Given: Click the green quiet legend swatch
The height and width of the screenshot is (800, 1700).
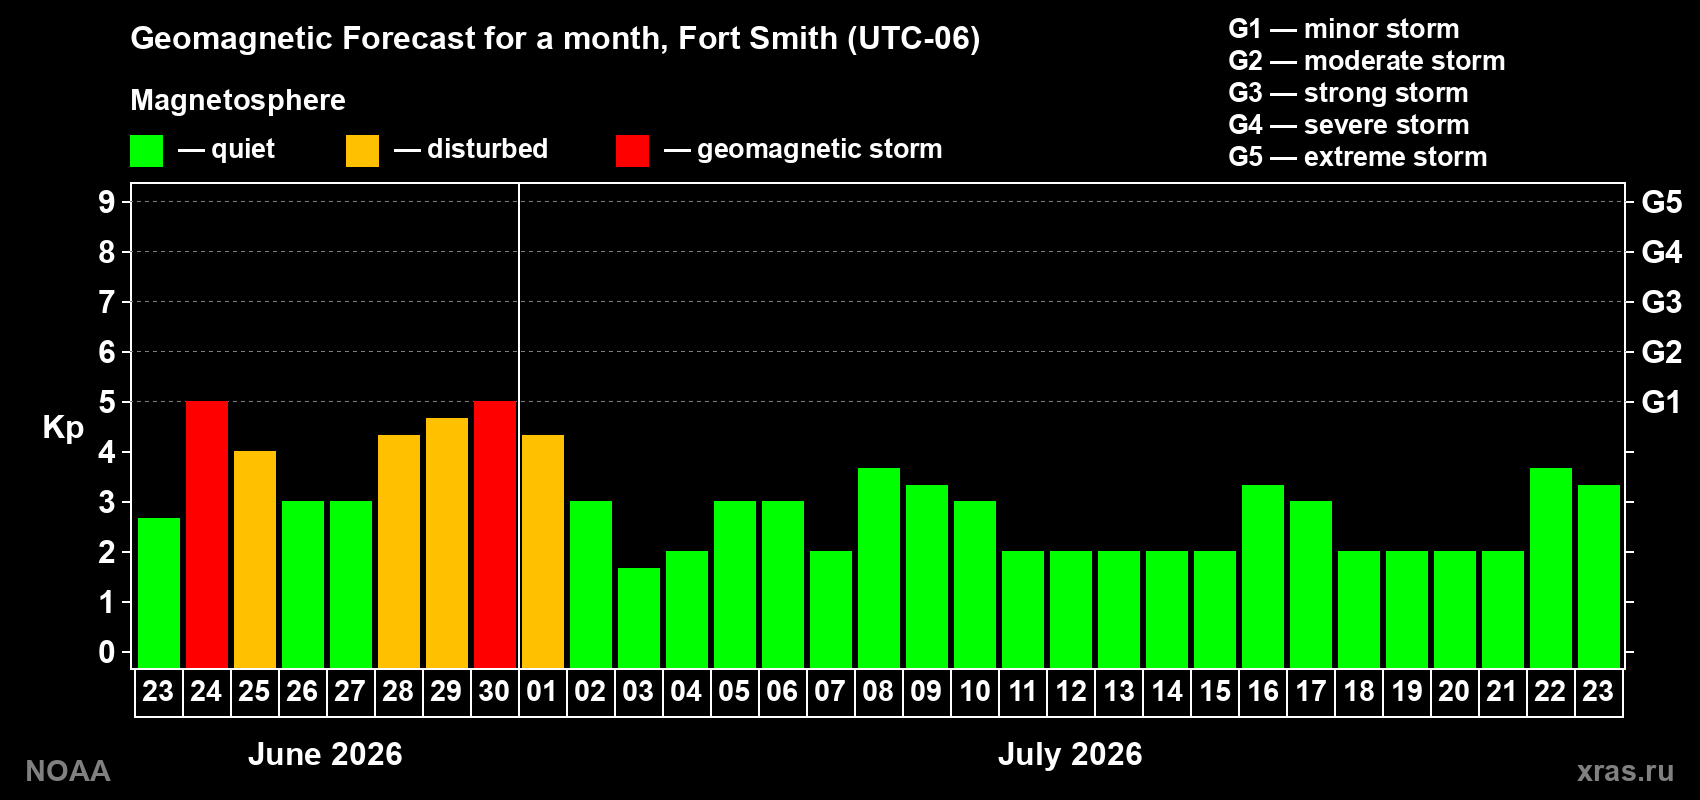Looking at the screenshot, I should tap(146, 151).
